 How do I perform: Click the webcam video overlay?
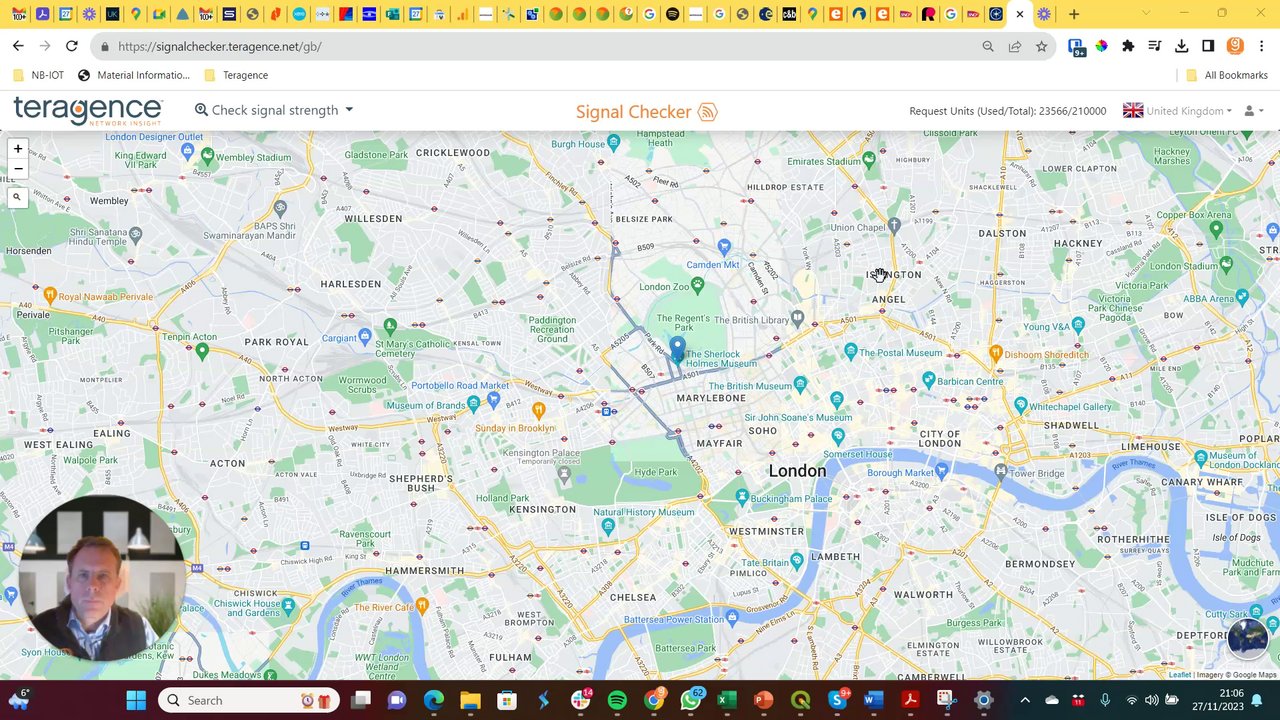(x=100, y=578)
